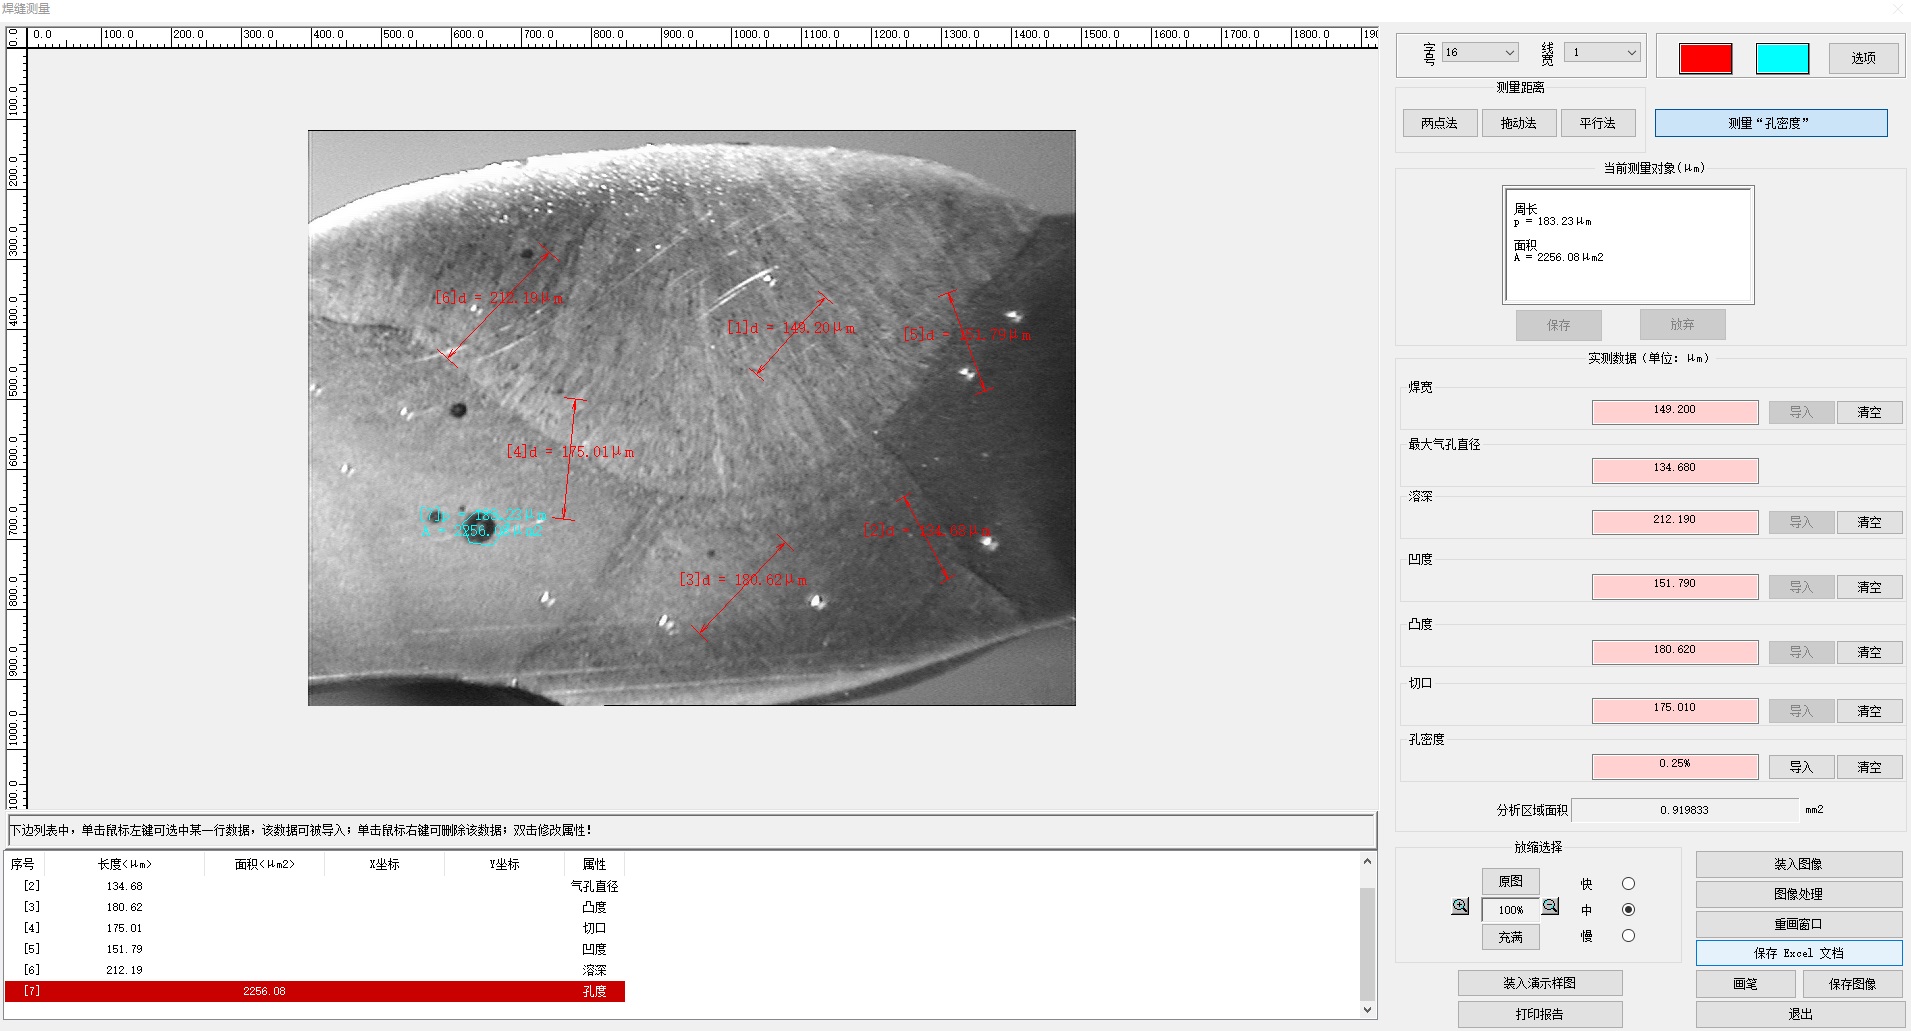Image resolution: width=1911 pixels, height=1031 pixels.
Task: Clear the 切口 value with 清空
Action: click(x=1869, y=711)
